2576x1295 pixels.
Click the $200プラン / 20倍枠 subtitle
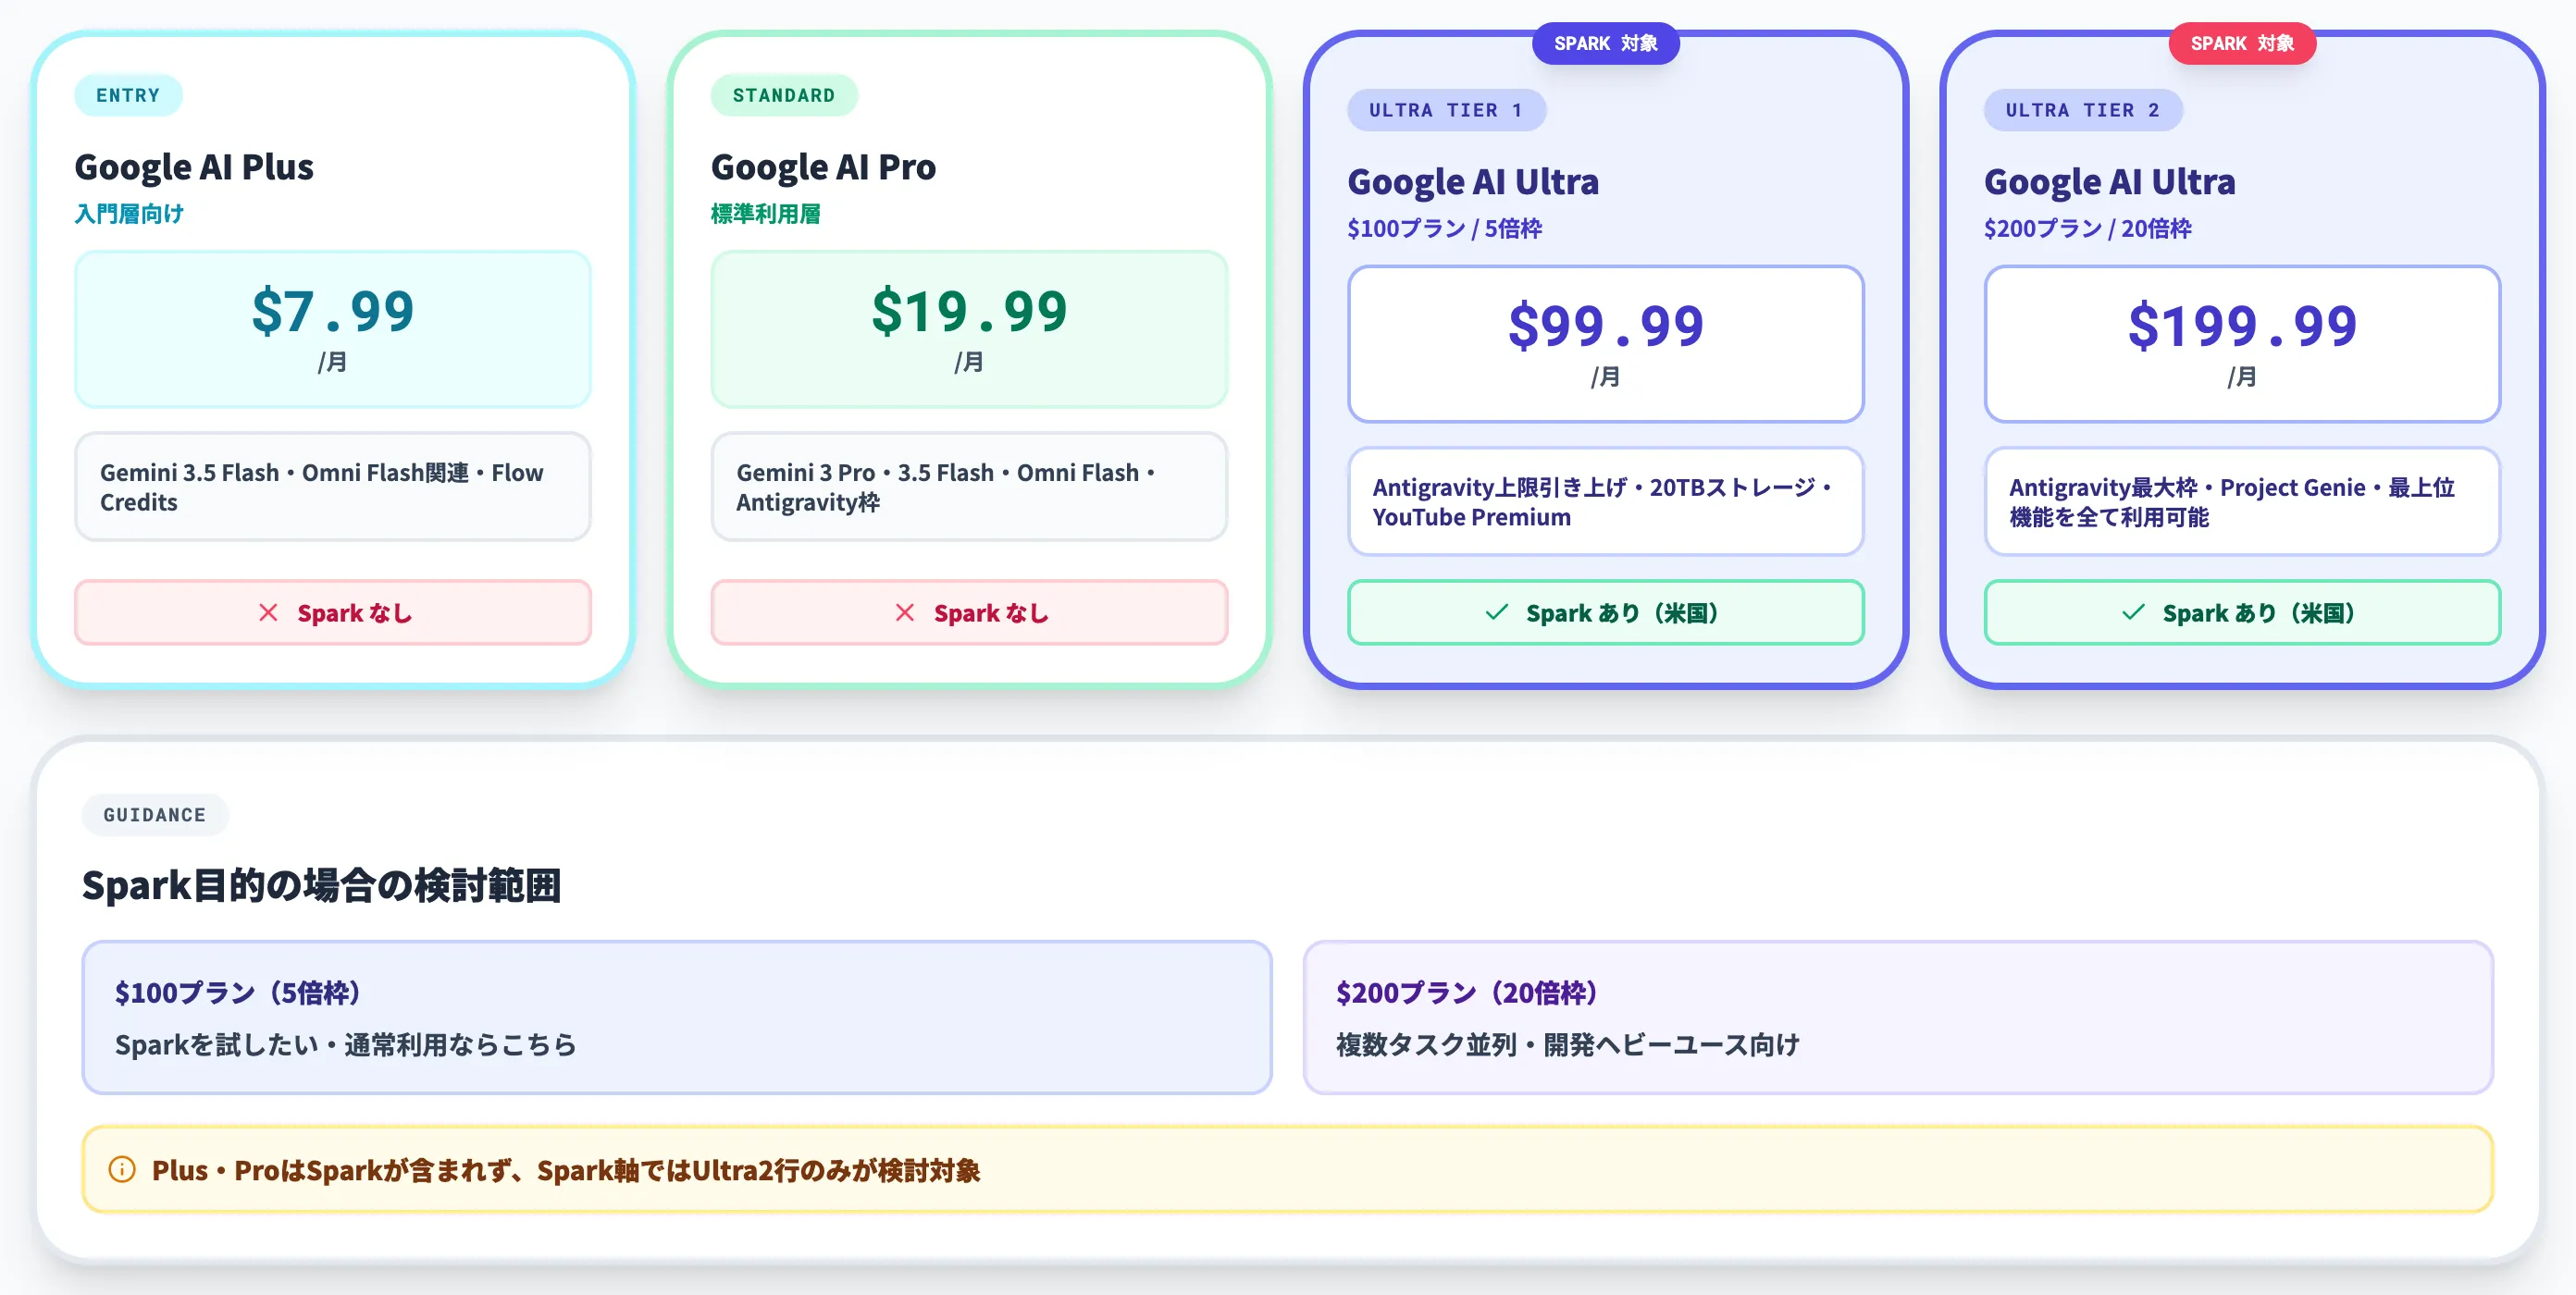click(x=2088, y=229)
